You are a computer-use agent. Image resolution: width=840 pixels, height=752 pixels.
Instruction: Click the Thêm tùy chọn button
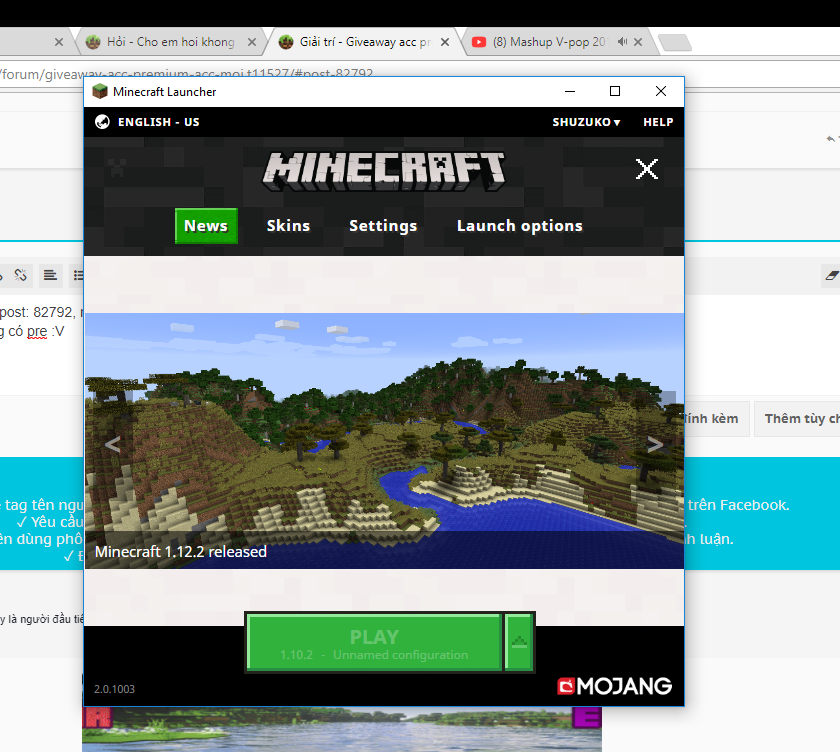click(798, 419)
